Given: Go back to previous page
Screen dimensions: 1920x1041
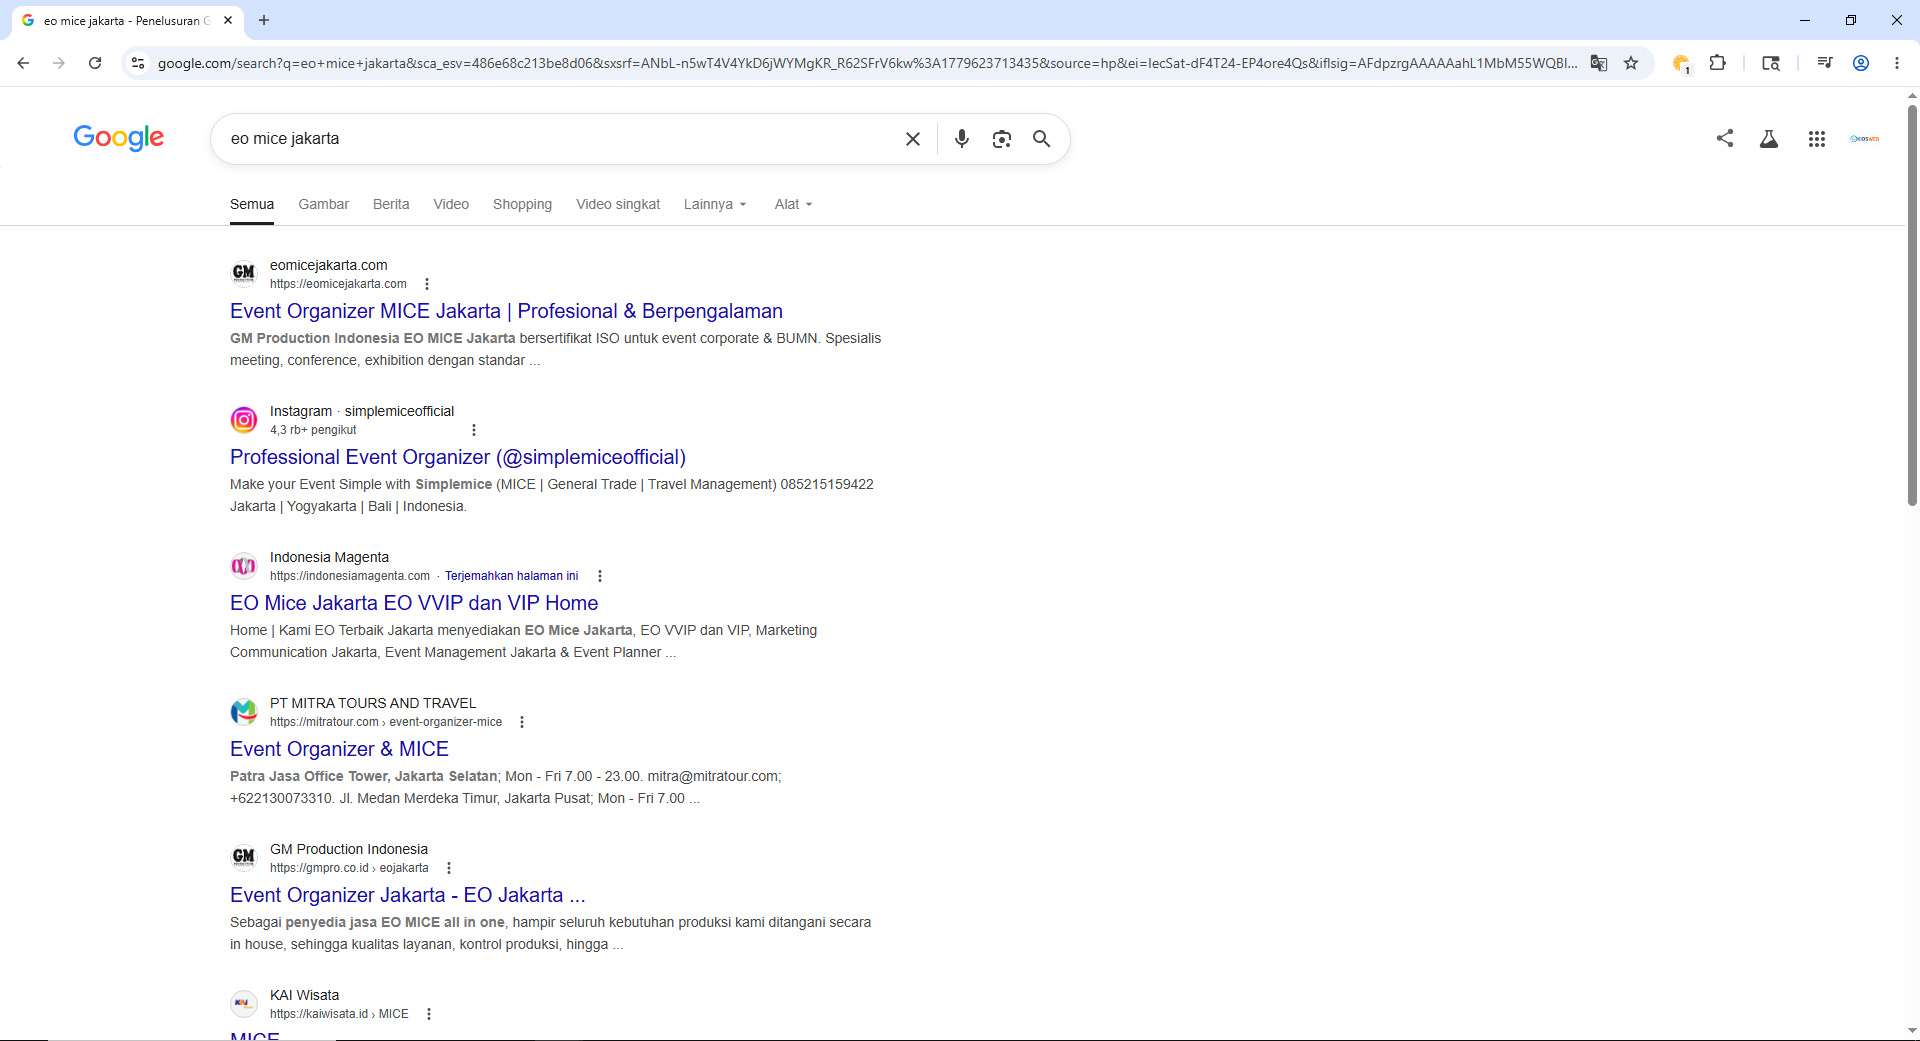Looking at the screenshot, I should click(x=23, y=63).
